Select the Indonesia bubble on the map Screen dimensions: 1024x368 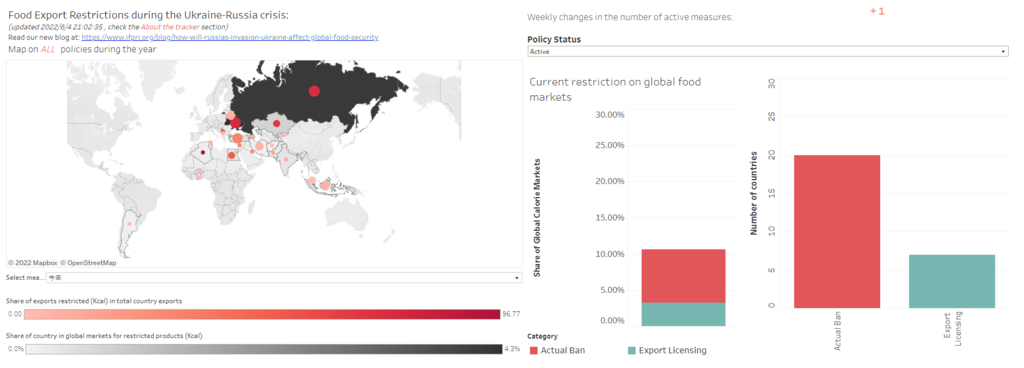tap(325, 186)
